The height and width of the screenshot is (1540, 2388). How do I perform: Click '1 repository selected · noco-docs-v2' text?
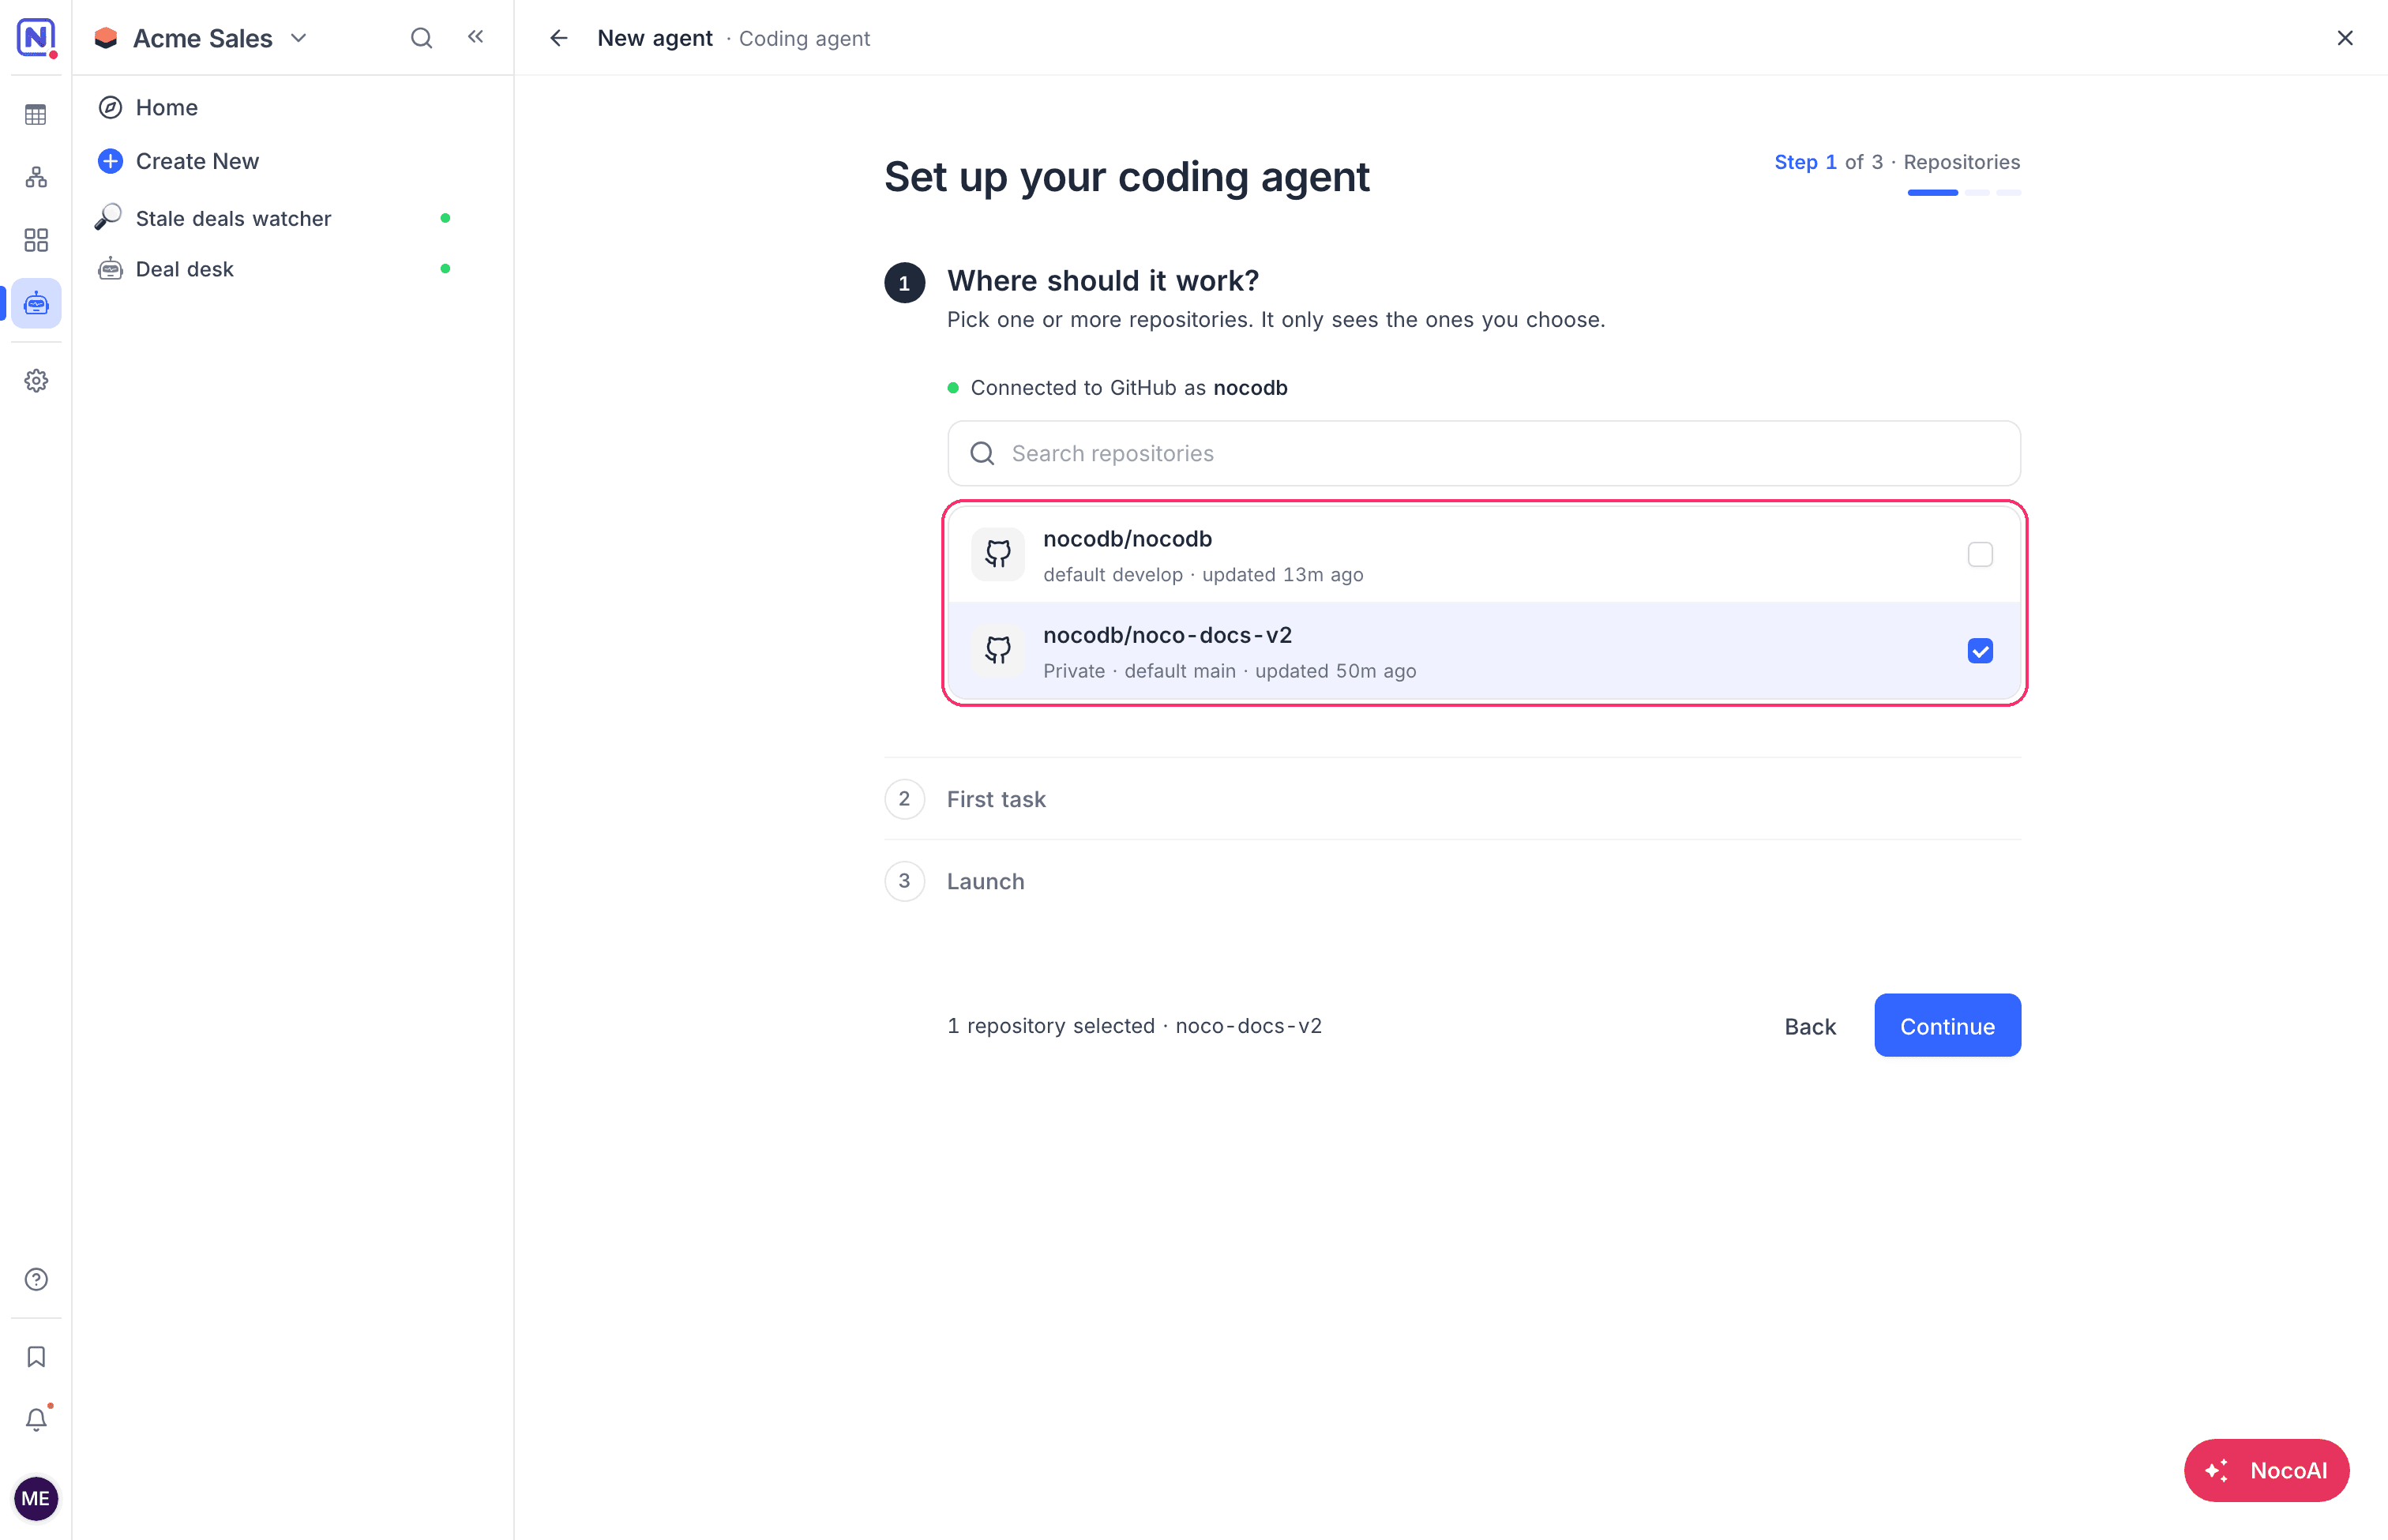pos(1134,1026)
